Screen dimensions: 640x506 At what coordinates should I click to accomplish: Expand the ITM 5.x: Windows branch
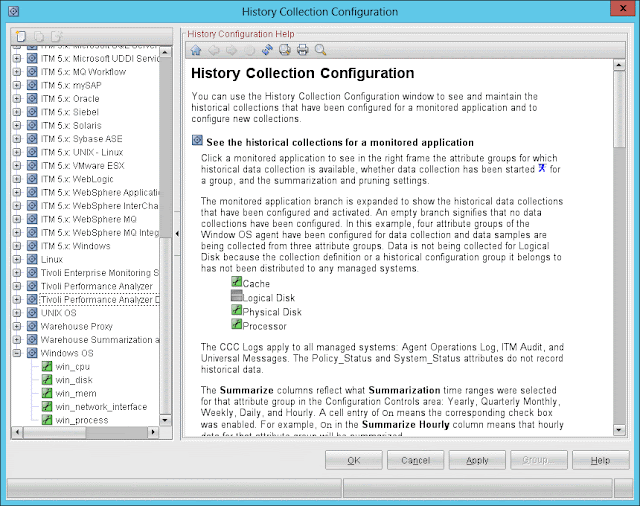coord(17,246)
